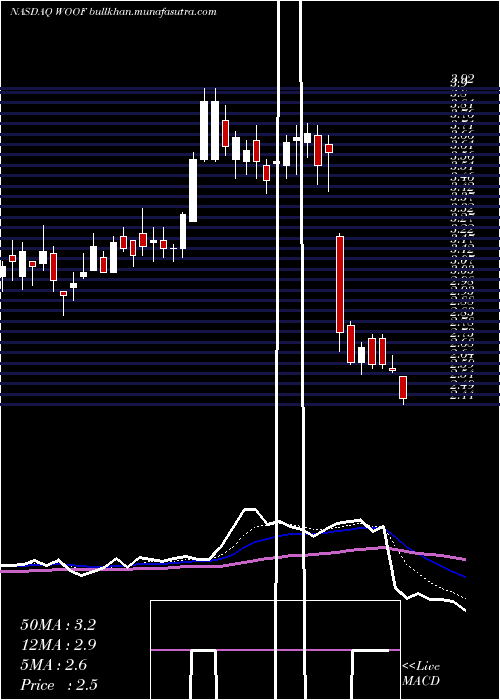500x700 pixels.
Task: Click the <<Live MACD label
Action: [x=421, y=674]
